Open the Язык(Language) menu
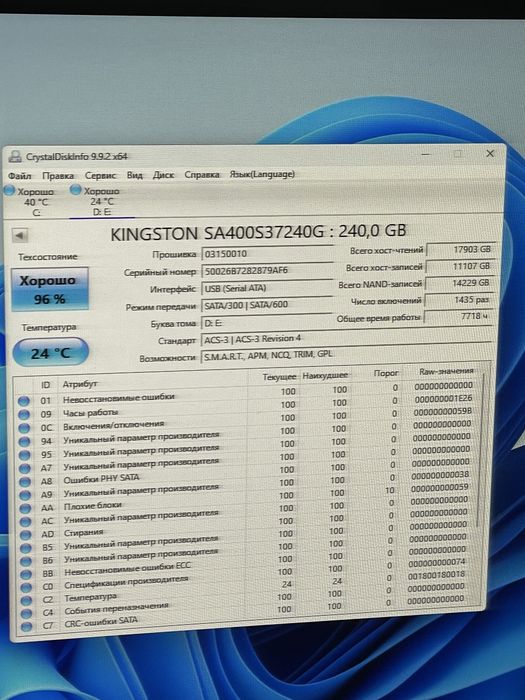The image size is (525, 700). pyautogui.click(x=262, y=174)
